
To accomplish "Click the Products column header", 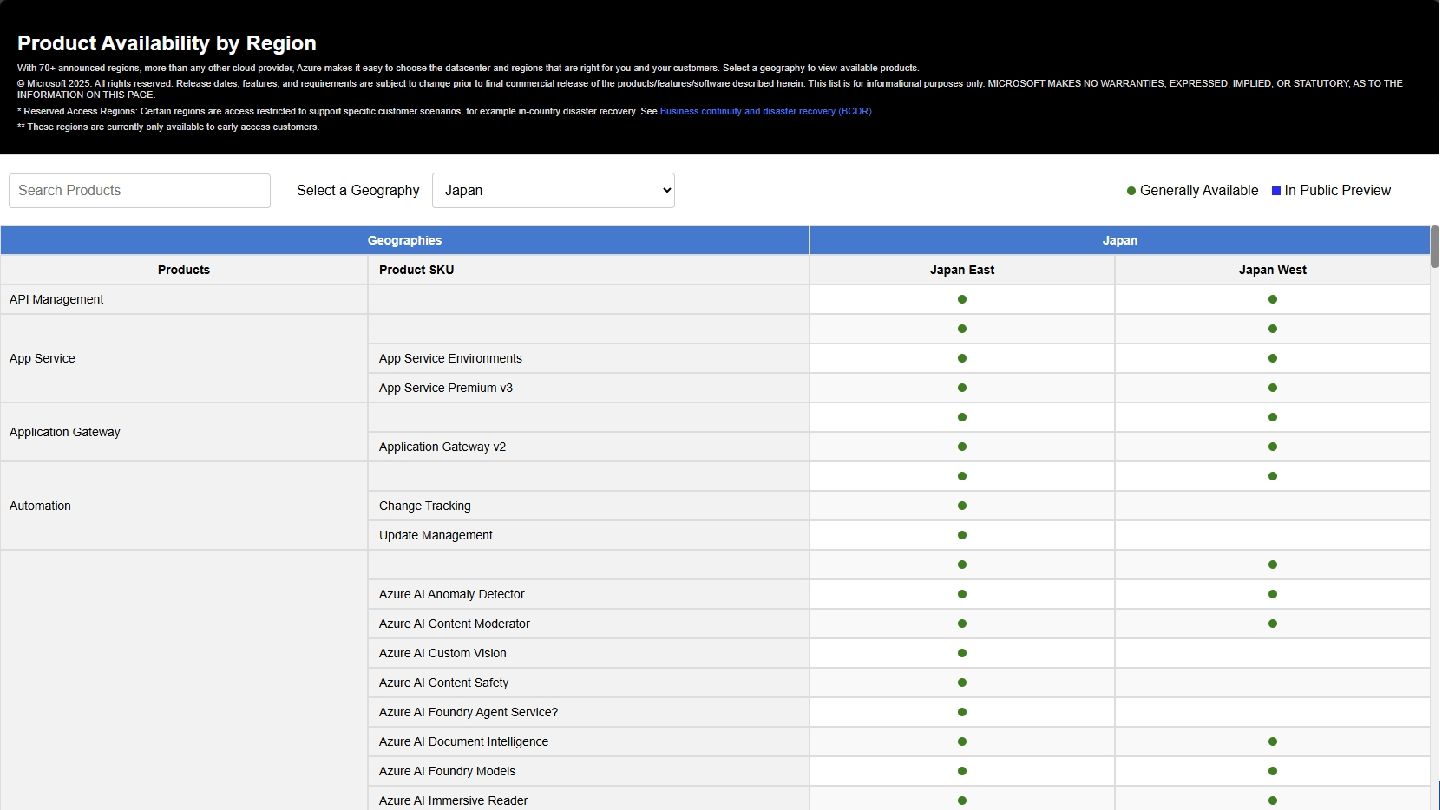I will [x=184, y=270].
